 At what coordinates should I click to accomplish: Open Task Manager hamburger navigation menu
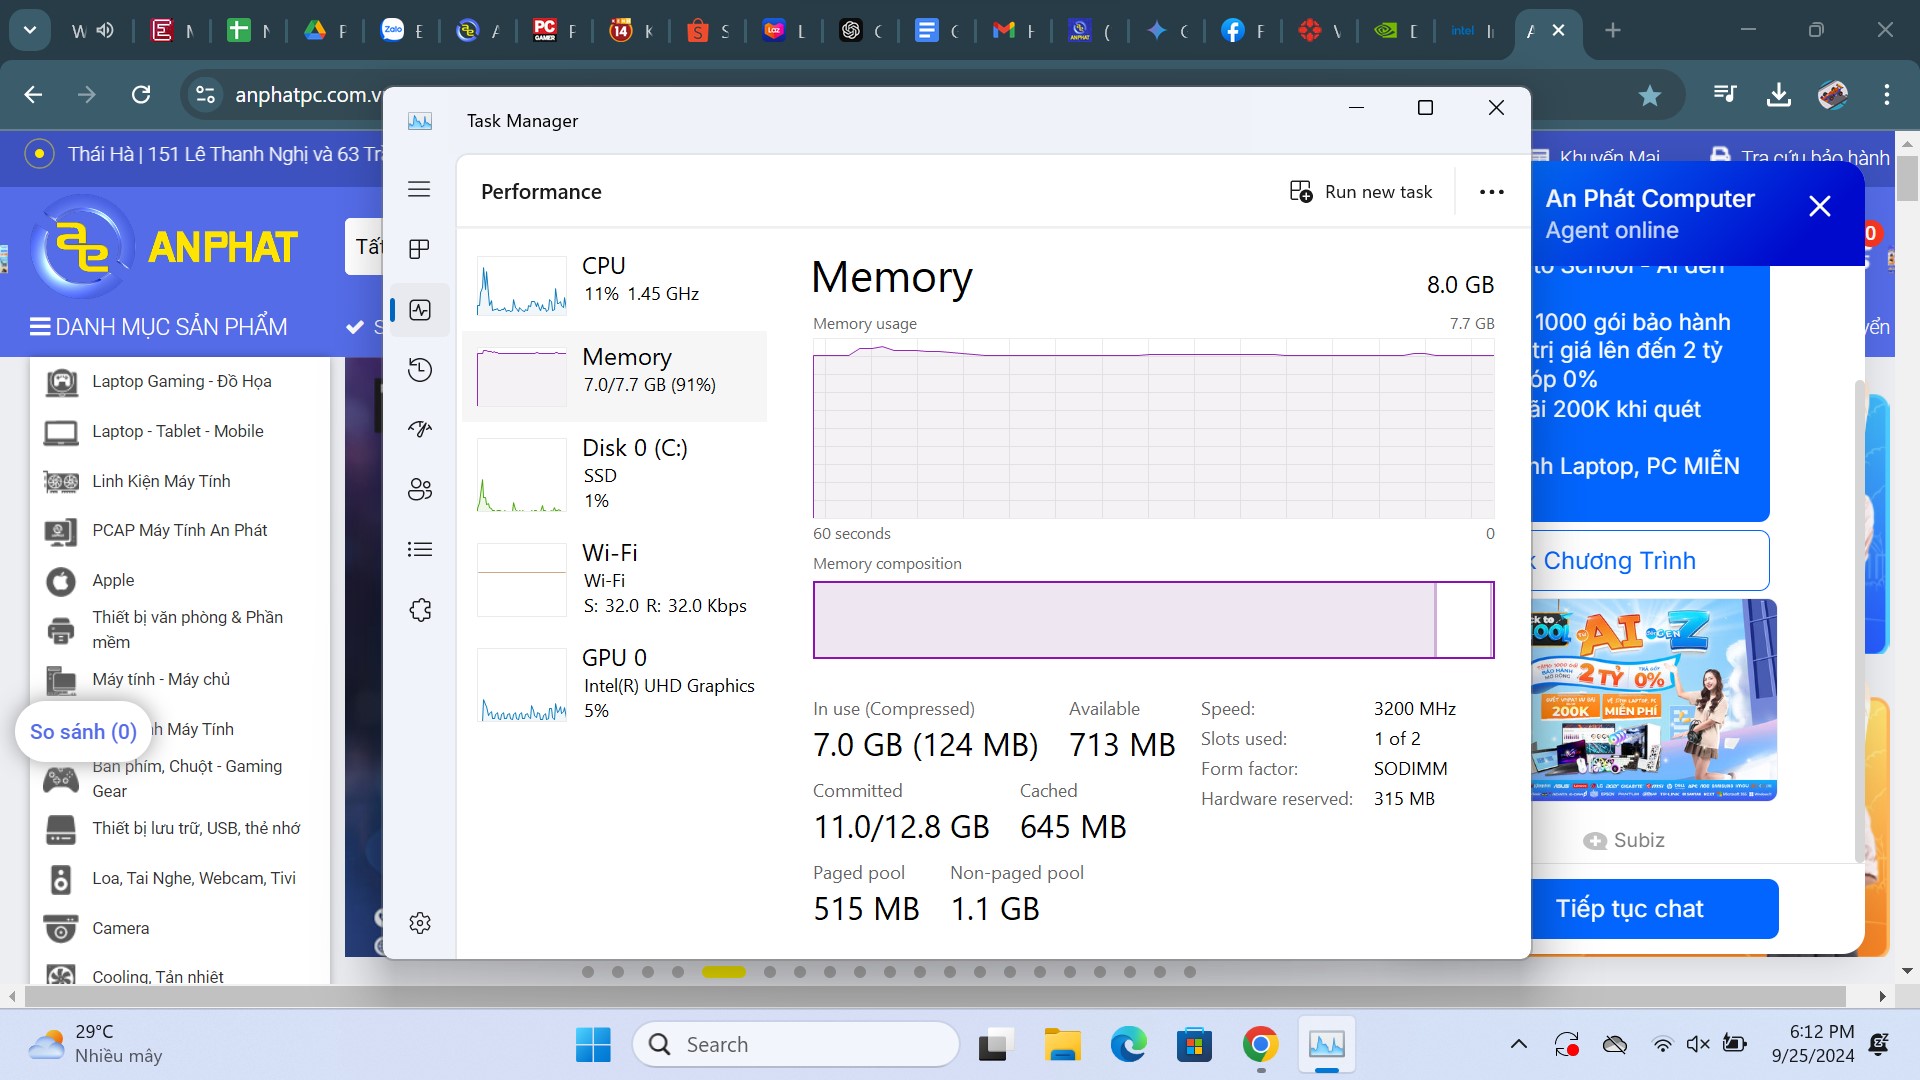(x=419, y=189)
